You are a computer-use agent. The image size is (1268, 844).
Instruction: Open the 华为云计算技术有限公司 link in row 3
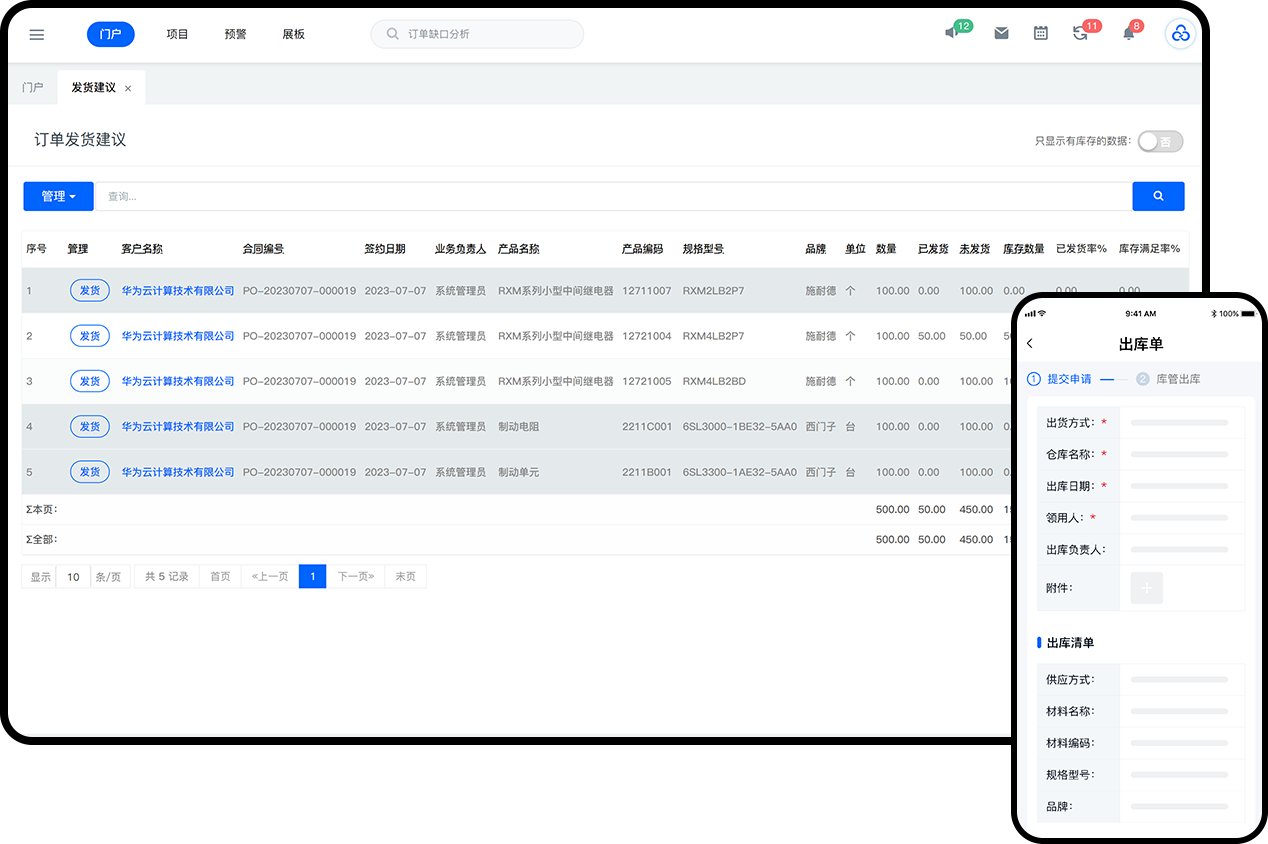[x=178, y=381]
